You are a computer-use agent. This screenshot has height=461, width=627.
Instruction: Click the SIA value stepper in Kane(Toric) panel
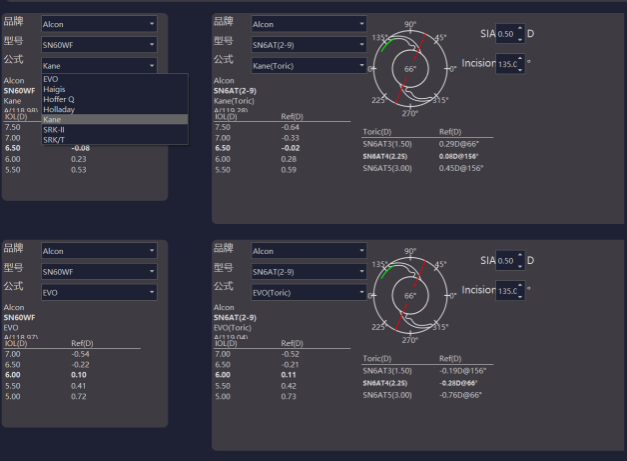tap(510, 34)
